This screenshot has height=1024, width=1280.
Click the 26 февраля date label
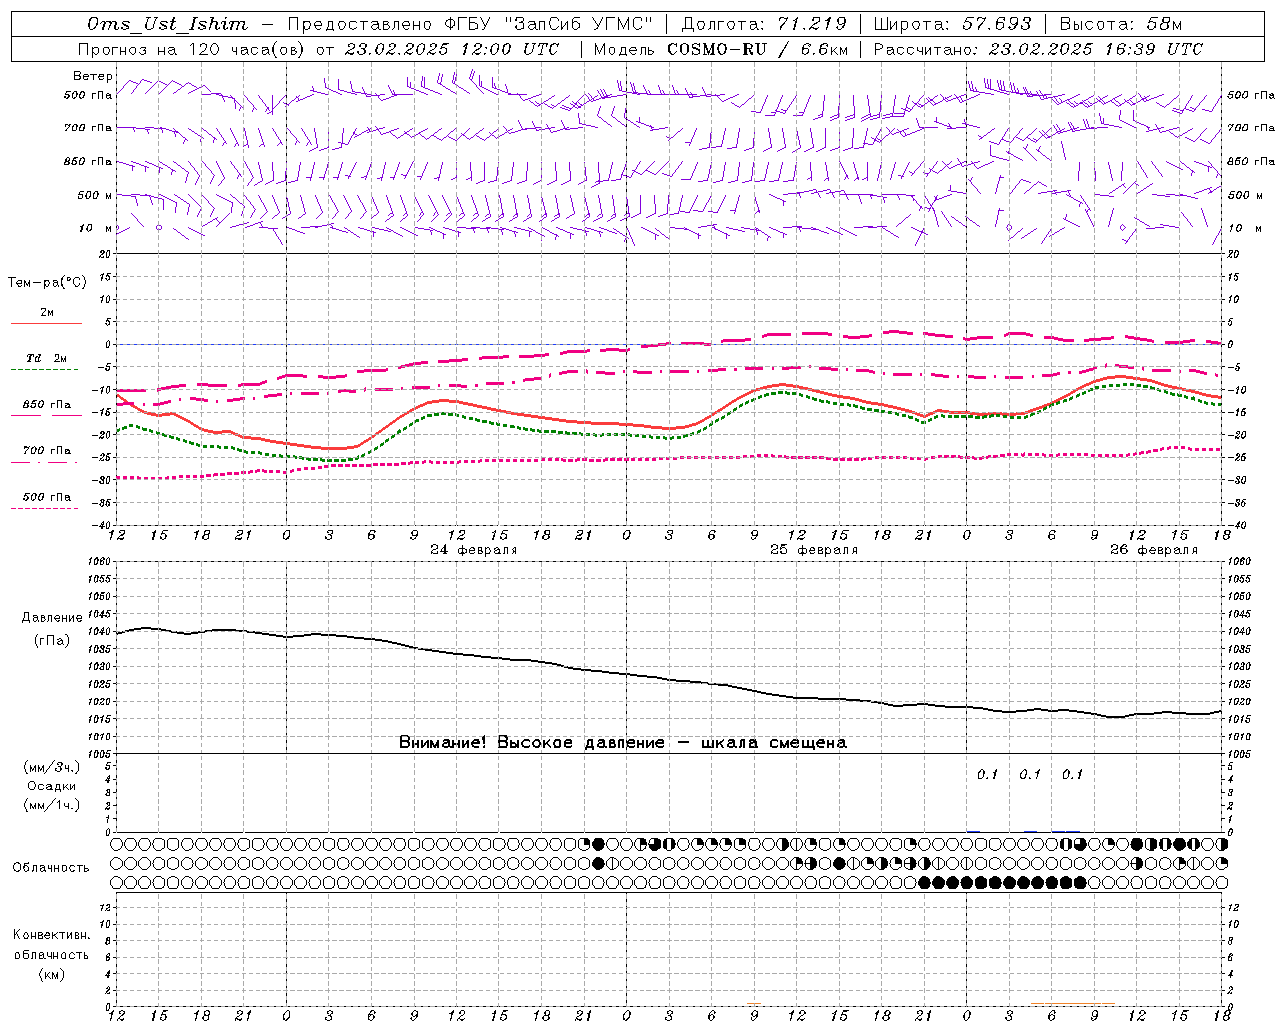coord(1153,550)
